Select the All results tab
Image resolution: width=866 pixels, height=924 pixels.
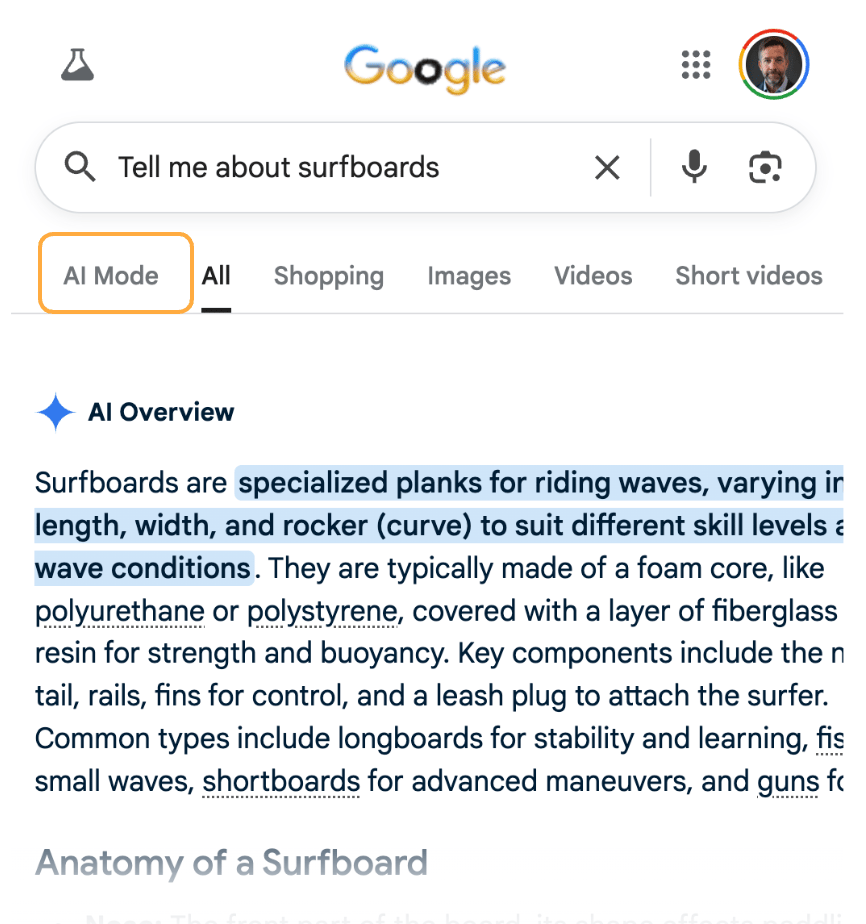(x=216, y=276)
